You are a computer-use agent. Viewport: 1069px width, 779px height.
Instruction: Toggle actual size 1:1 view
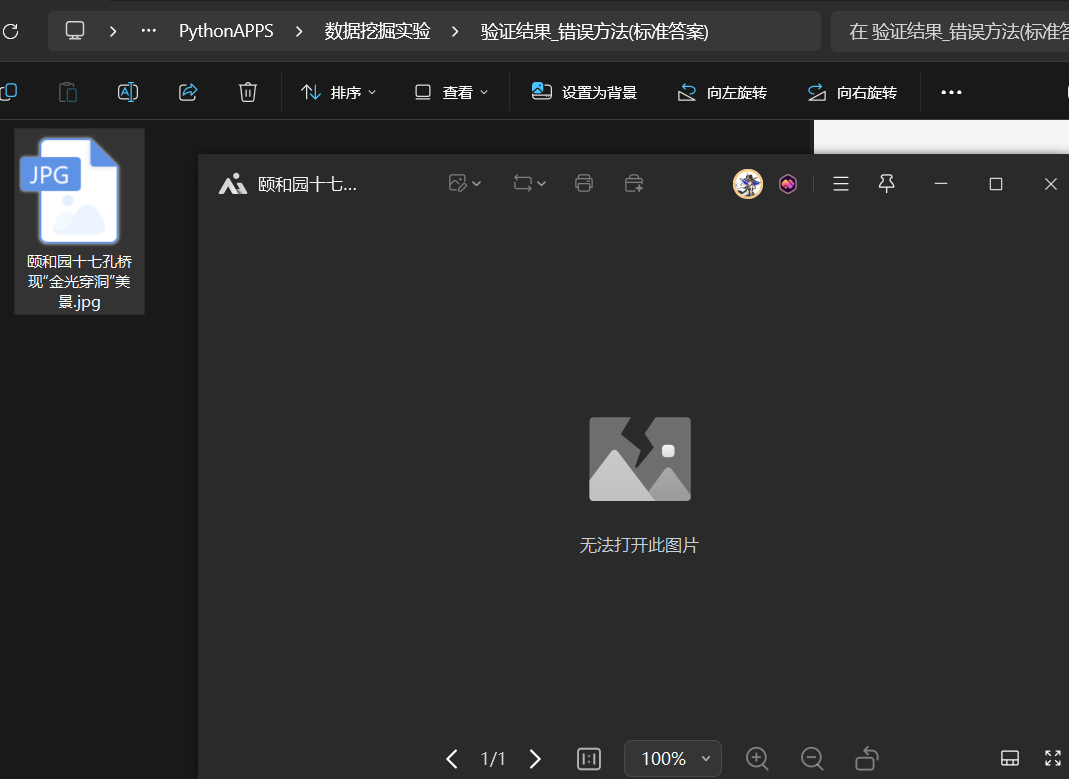click(589, 759)
